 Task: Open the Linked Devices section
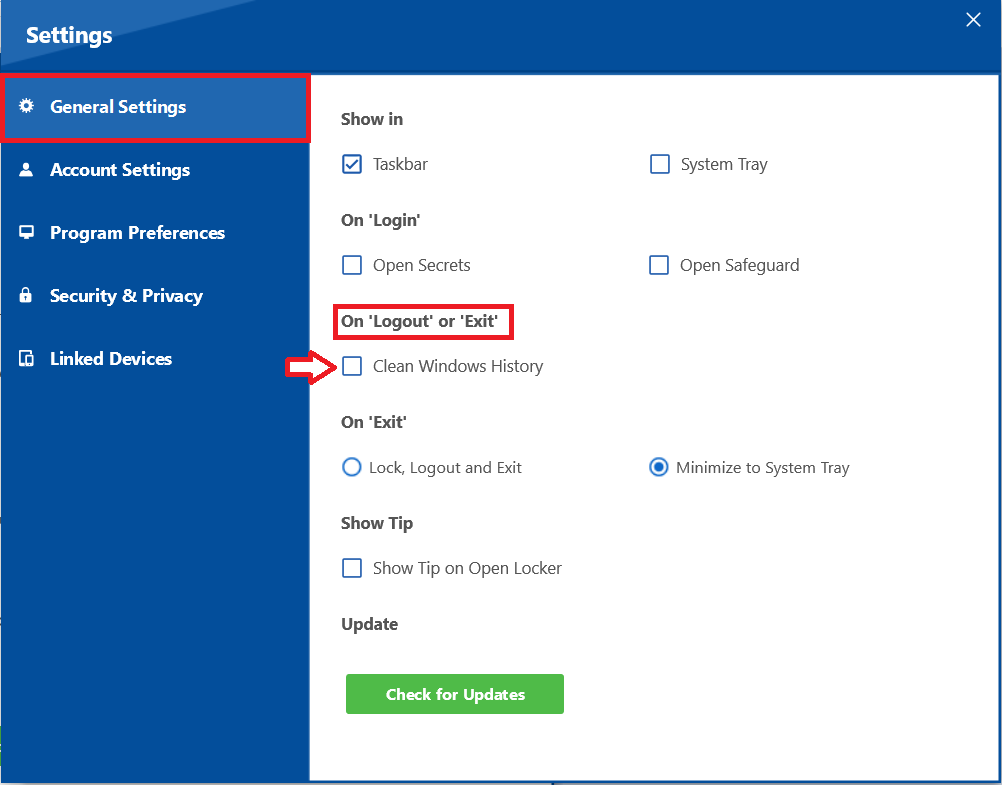155,359
